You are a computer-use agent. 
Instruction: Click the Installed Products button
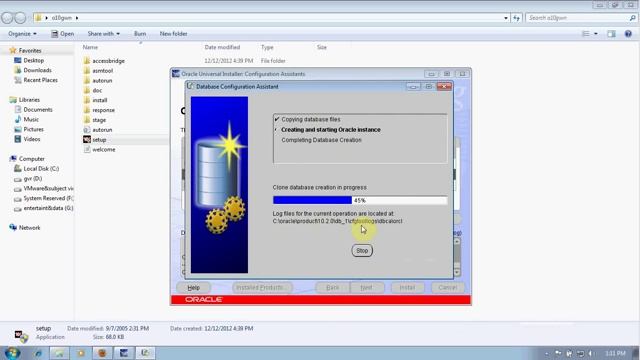click(262, 287)
